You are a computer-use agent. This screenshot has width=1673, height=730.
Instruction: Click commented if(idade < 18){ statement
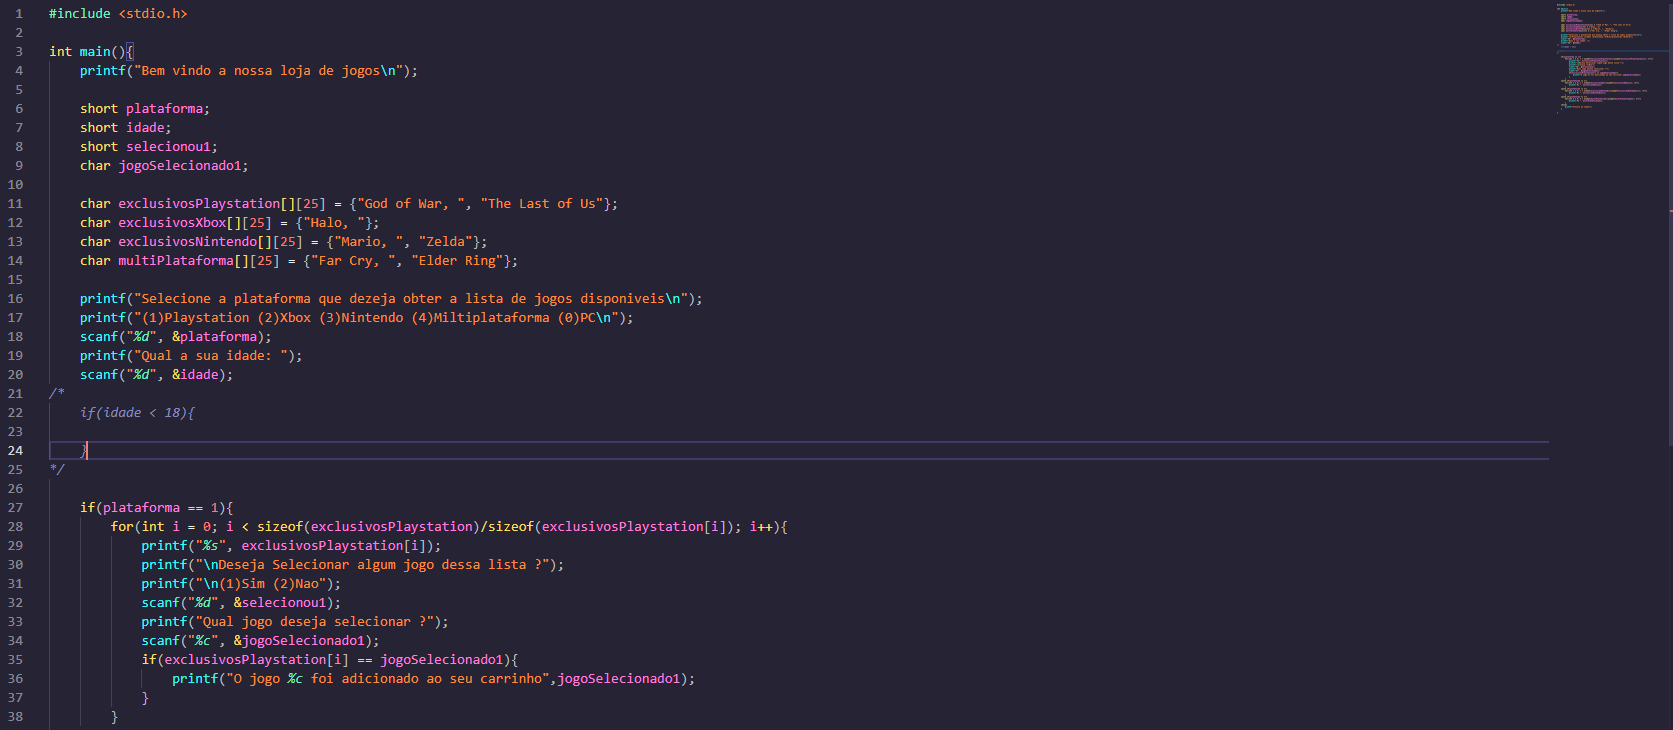pos(138,413)
